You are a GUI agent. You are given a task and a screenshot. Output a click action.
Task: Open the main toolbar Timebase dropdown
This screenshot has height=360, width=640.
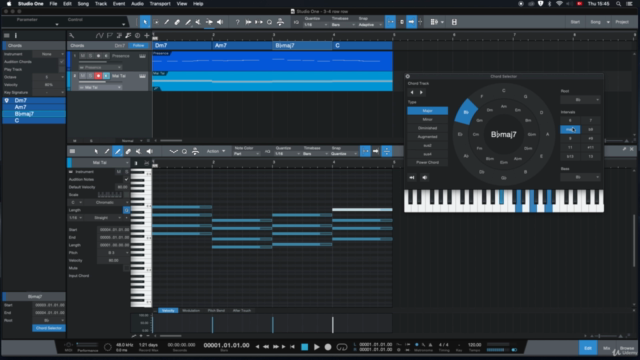pos(342,25)
